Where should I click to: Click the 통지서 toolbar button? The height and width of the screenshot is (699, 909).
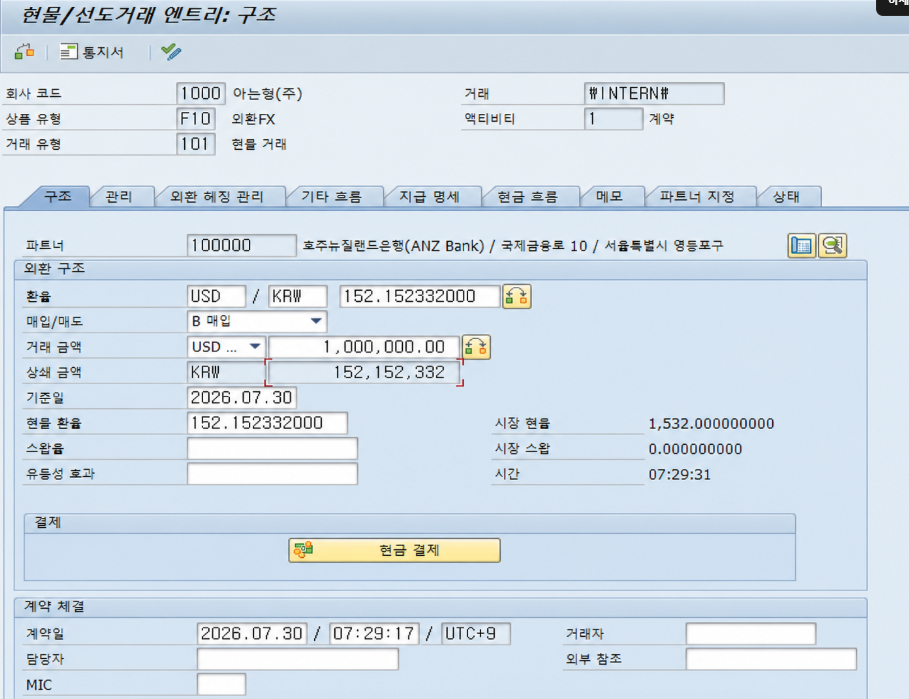click(92, 52)
